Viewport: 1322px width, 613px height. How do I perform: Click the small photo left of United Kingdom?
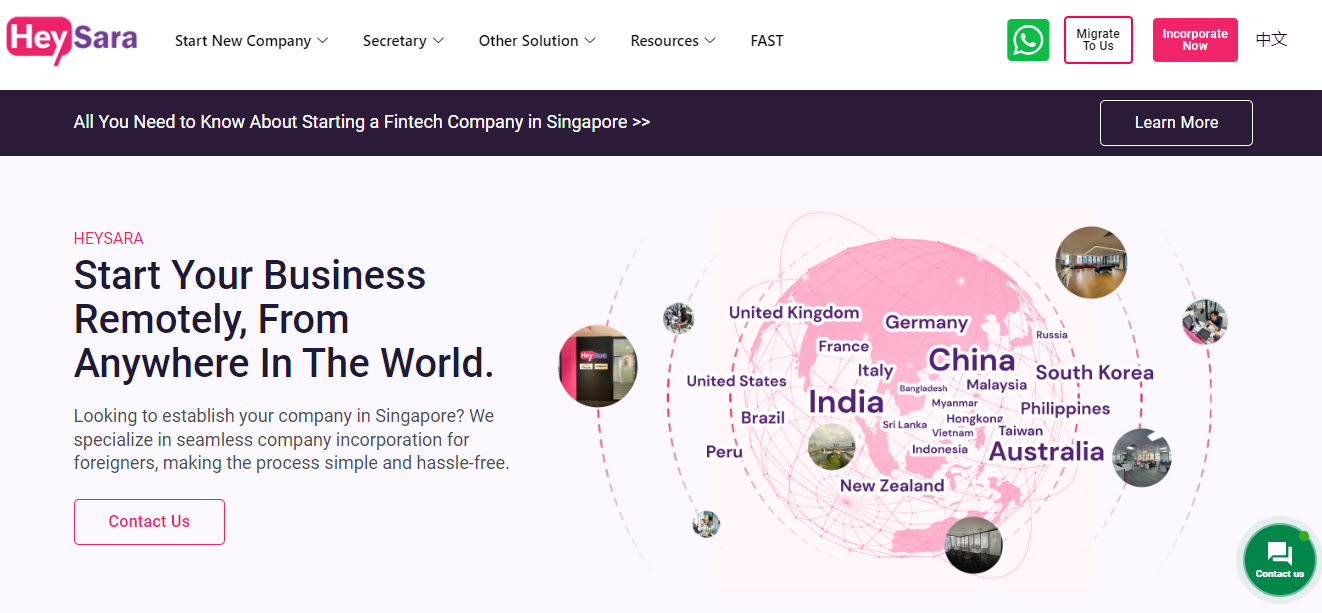pyautogui.click(x=678, y=319)
